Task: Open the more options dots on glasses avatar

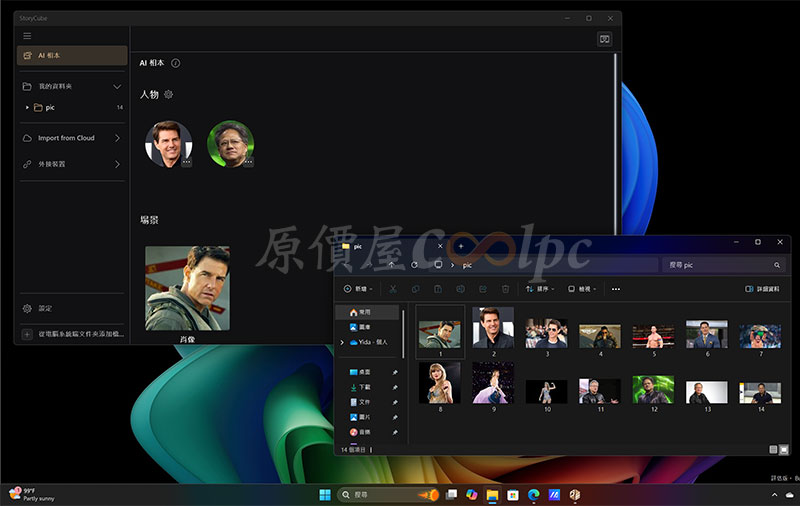Action: (248, 162)
